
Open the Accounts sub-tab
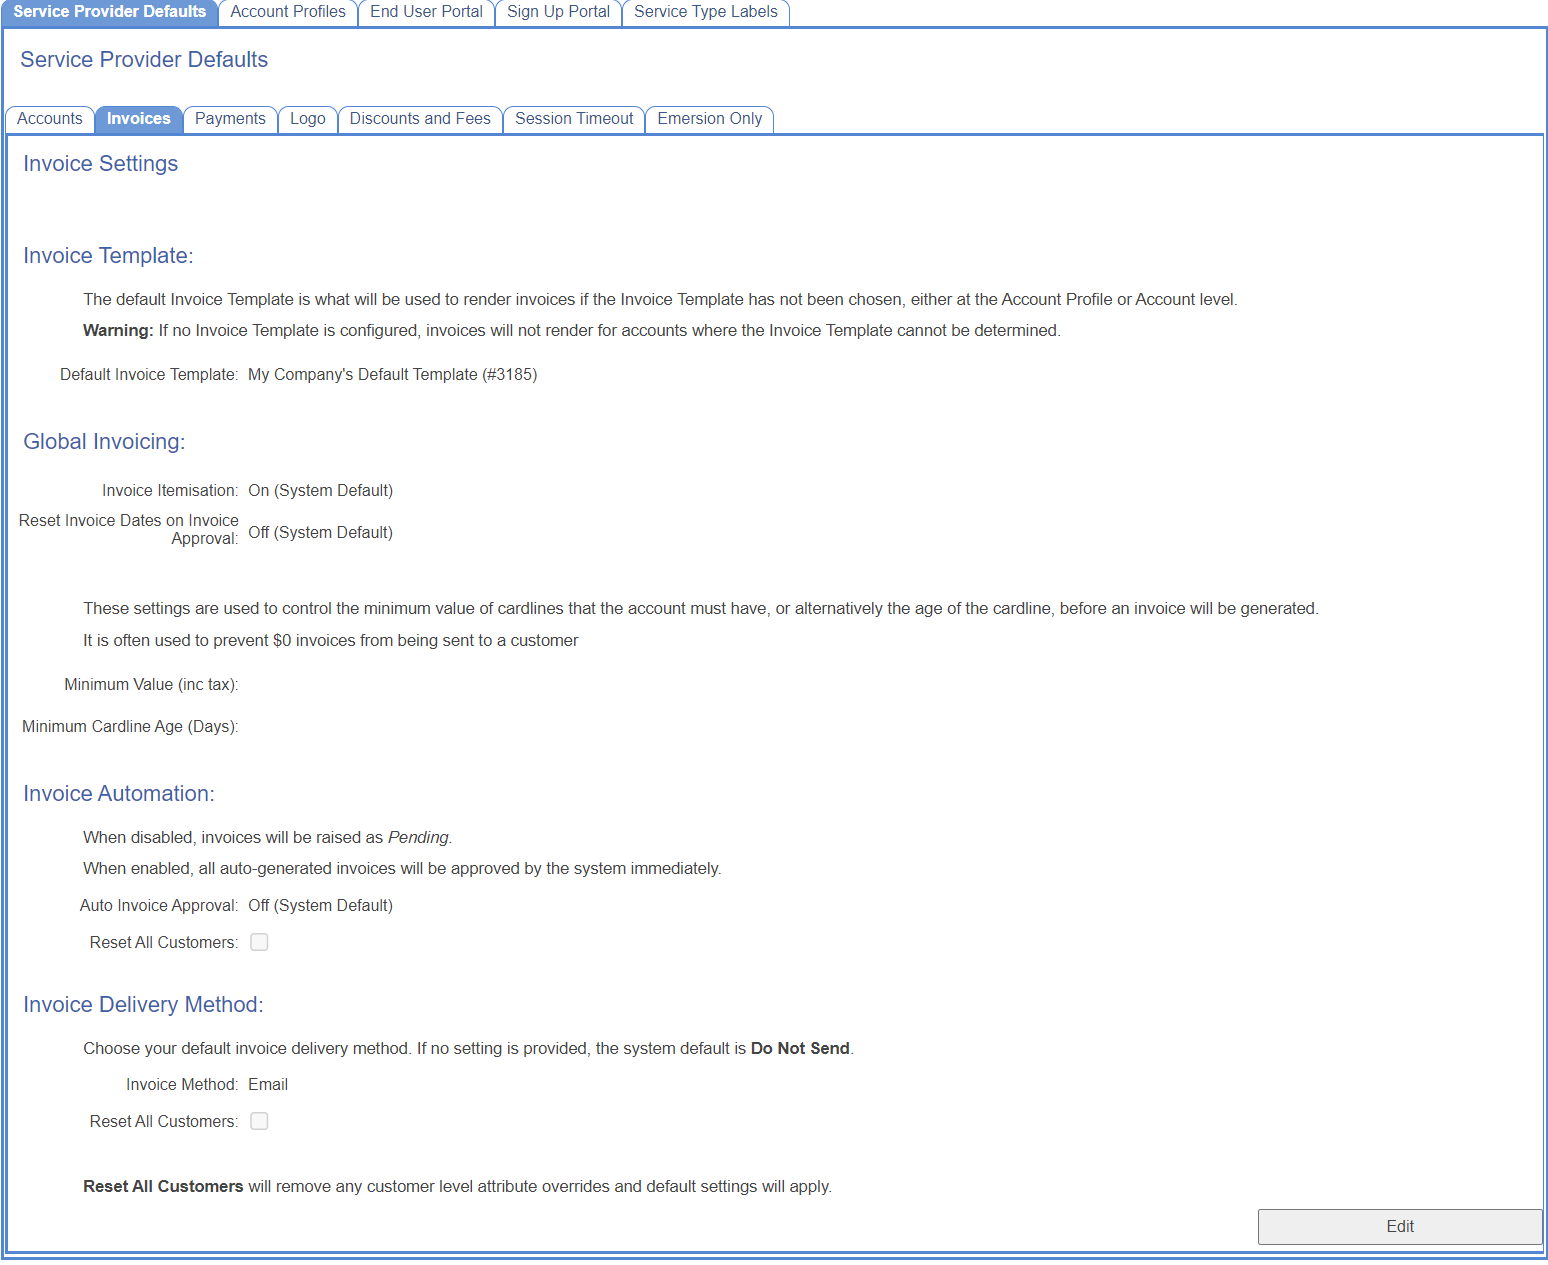point(50,119)
